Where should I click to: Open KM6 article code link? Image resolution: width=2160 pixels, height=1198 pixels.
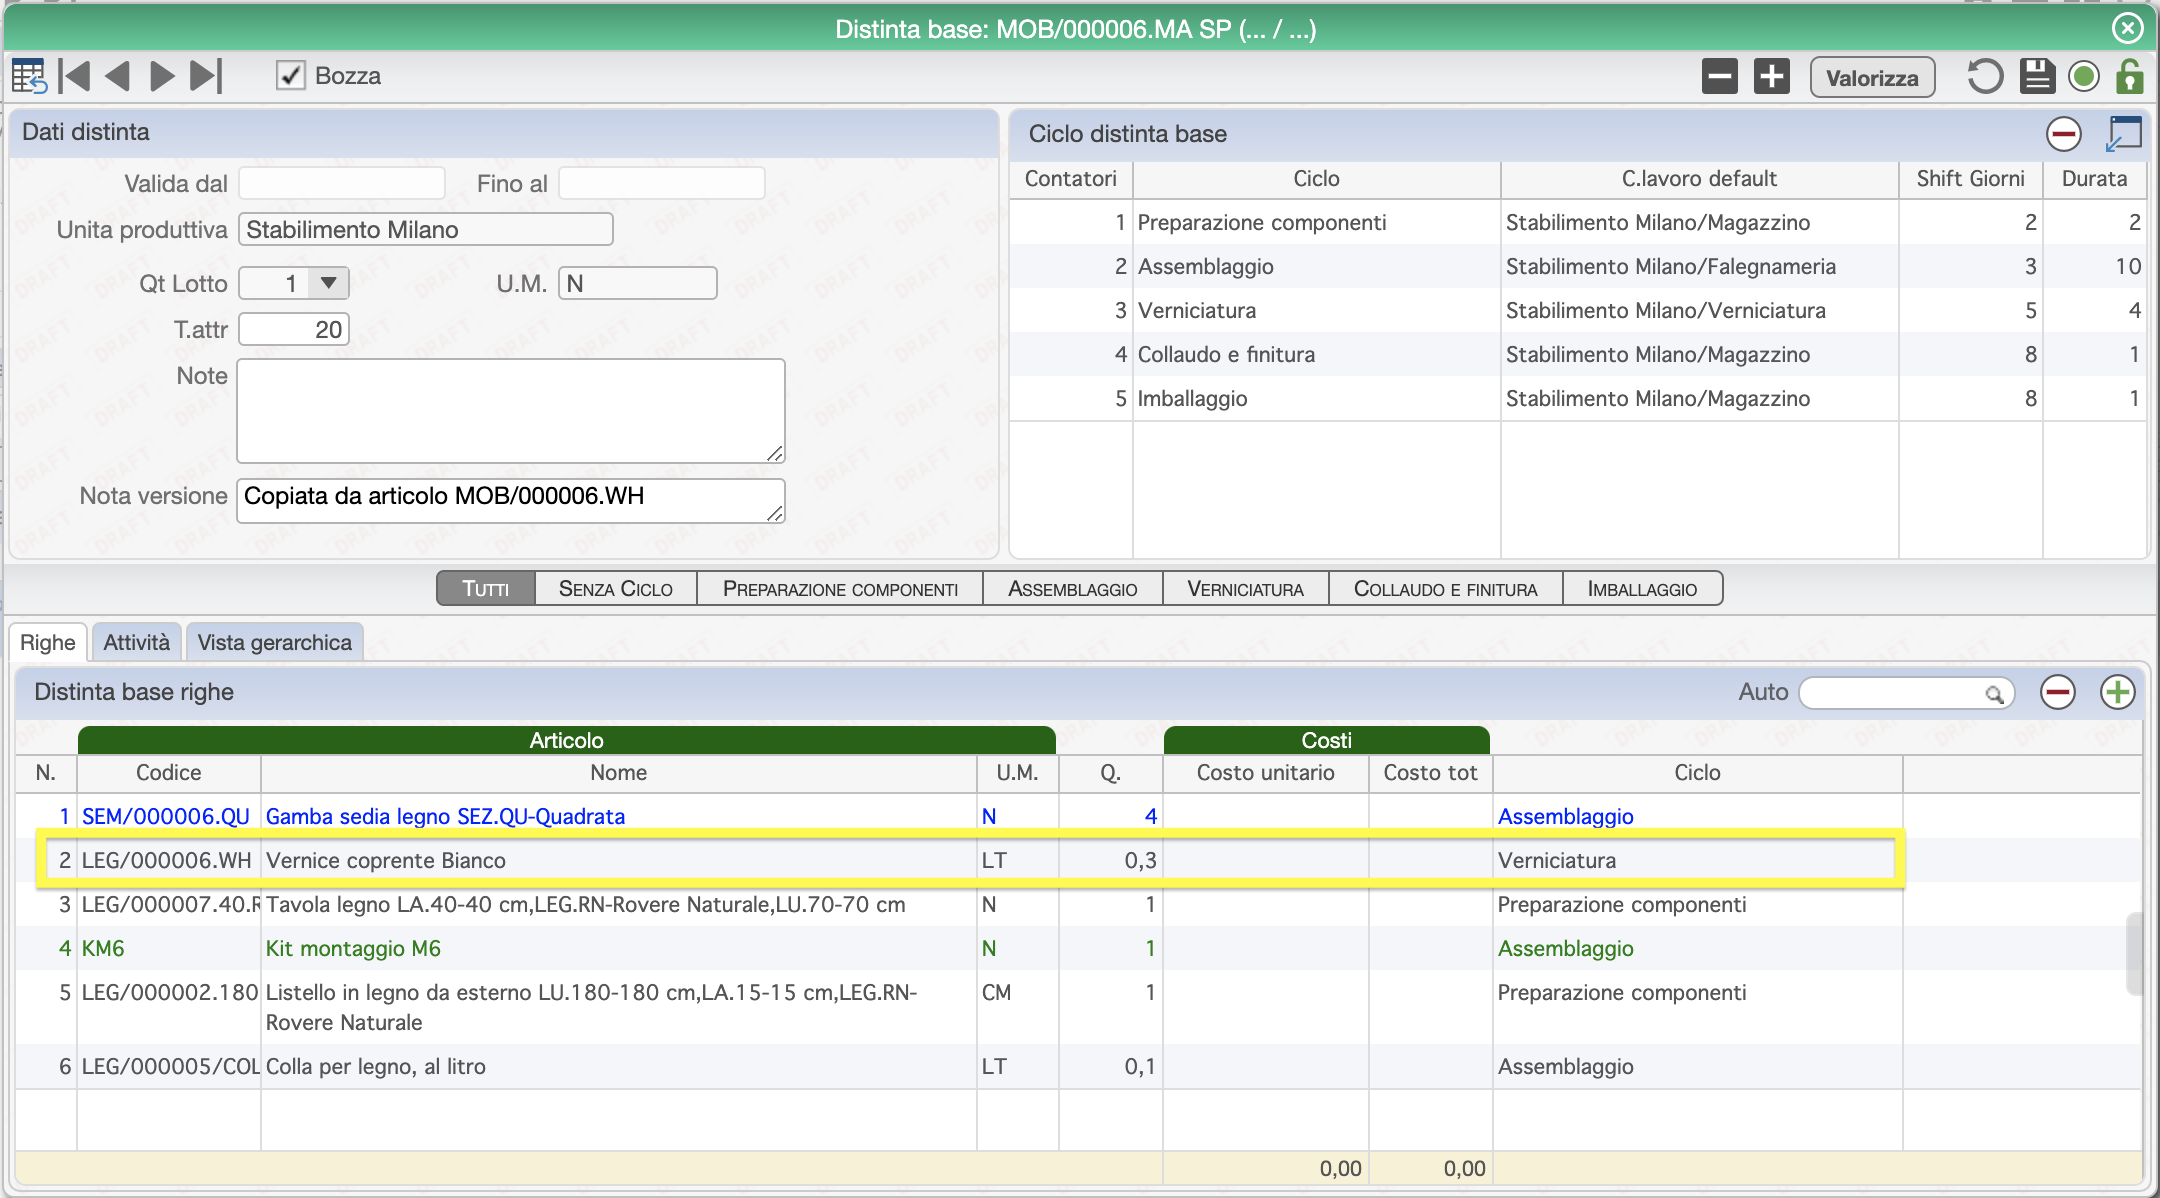point(103,948)
